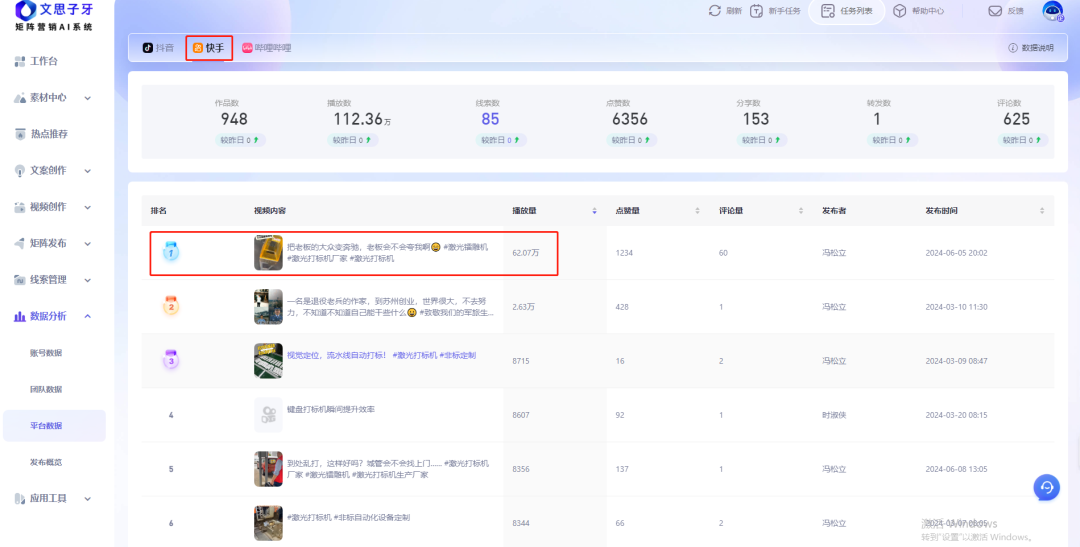Open 发布概览 submenu item
This screenshot has width=1080, height=547.
pyautogui.click(x=46, y=462)
